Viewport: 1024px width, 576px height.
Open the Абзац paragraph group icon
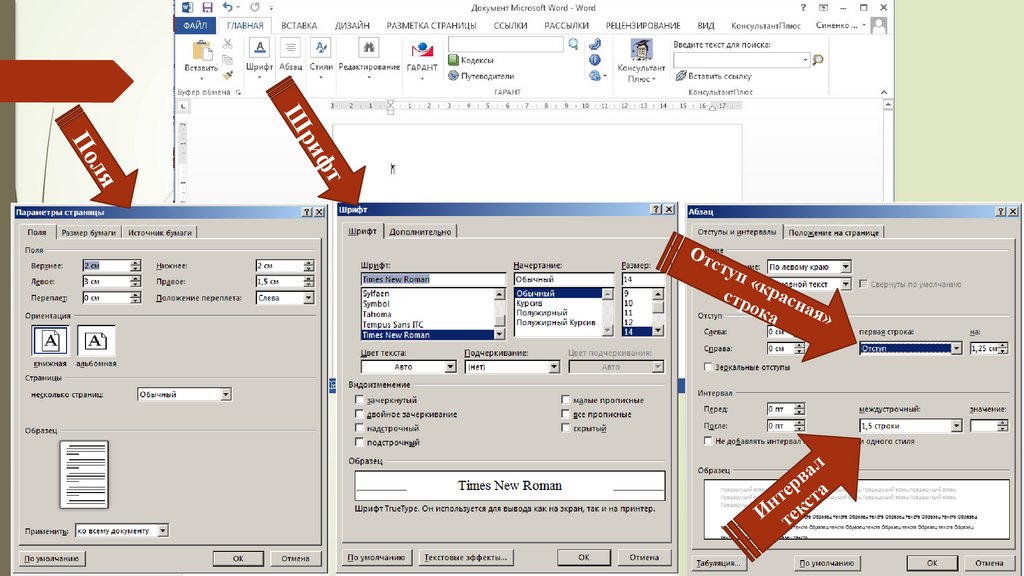click(x=290, y=48)
